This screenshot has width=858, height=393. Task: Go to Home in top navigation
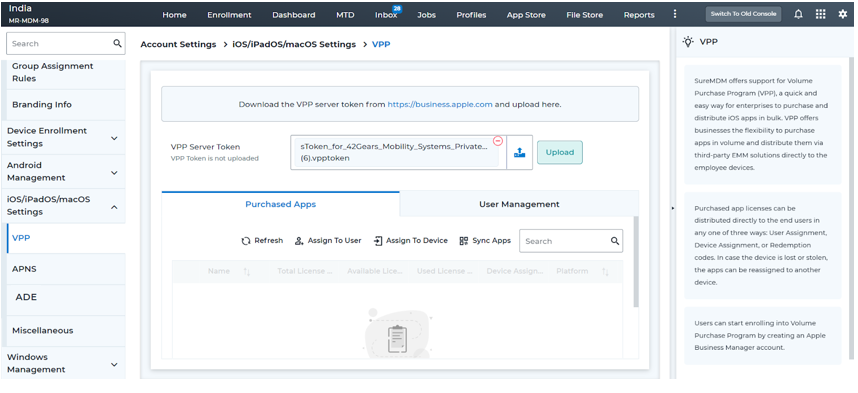coord(174,15)
